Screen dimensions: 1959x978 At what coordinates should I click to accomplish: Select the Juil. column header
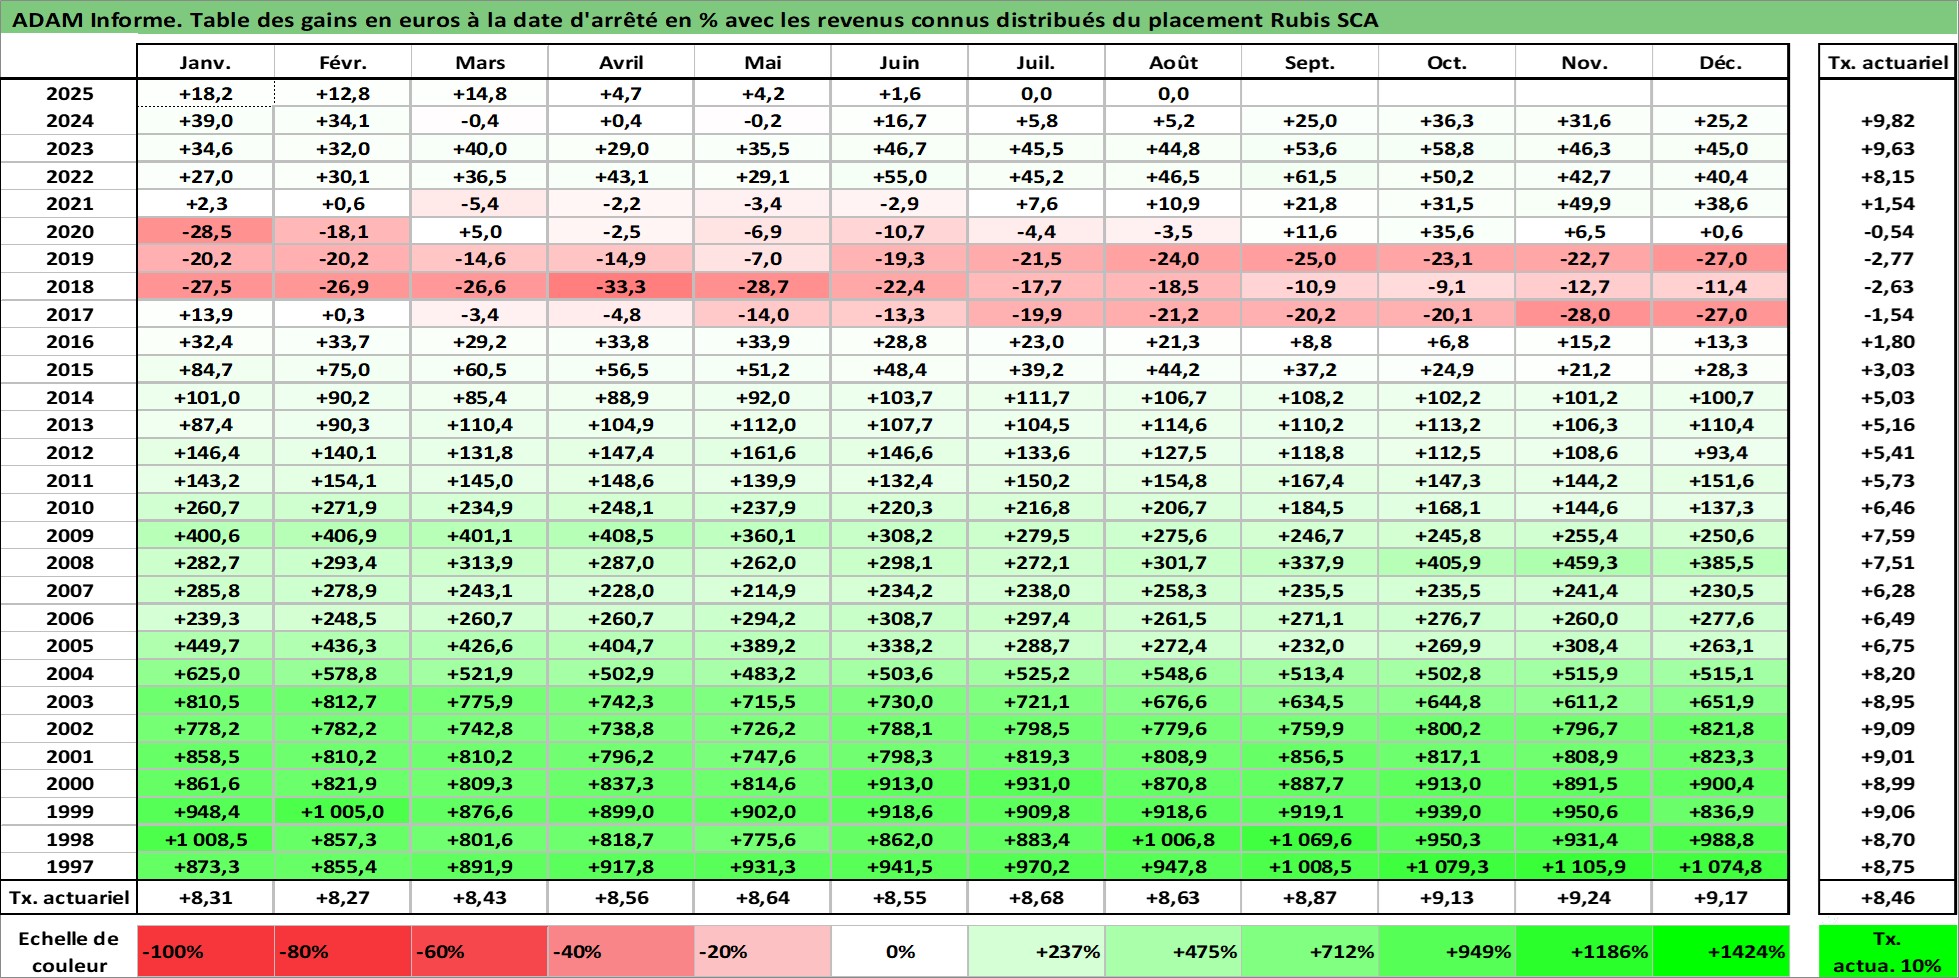tap(1036, 62)
